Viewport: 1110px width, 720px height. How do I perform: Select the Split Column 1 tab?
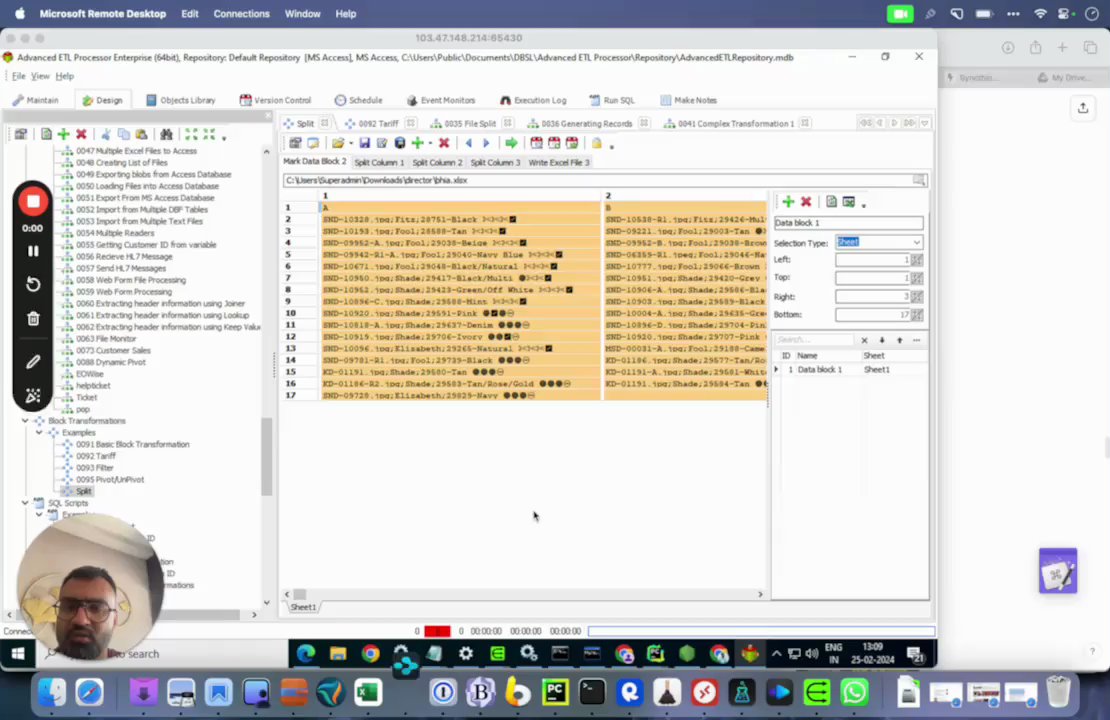point(379,162)
